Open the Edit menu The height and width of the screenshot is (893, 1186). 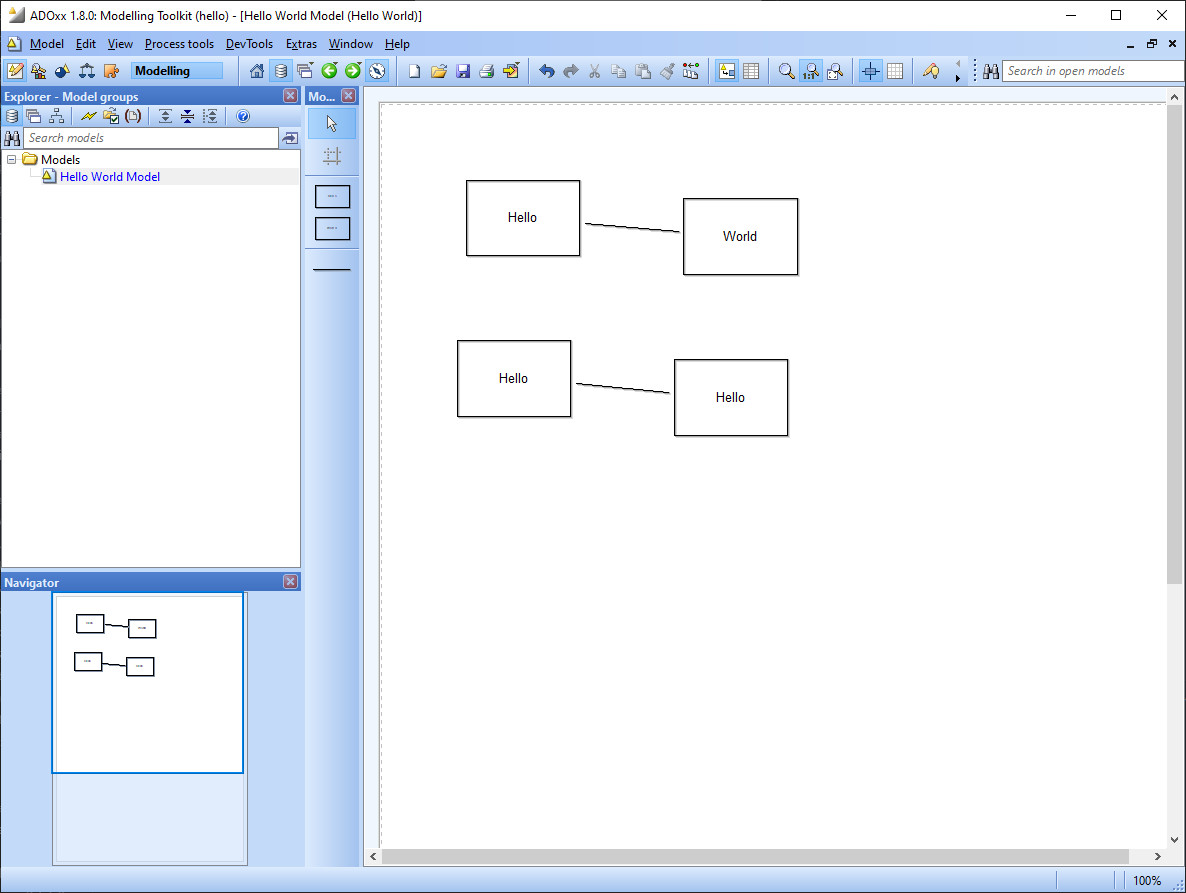(85, 44)
